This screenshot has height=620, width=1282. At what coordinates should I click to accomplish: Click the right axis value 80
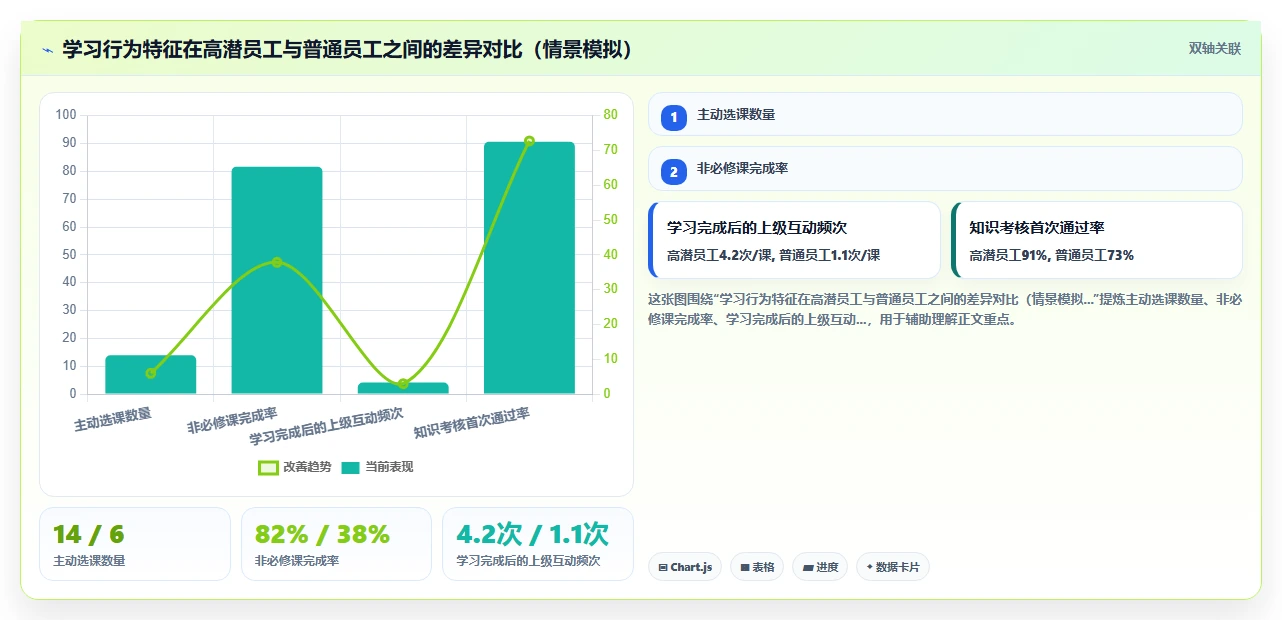611,115
